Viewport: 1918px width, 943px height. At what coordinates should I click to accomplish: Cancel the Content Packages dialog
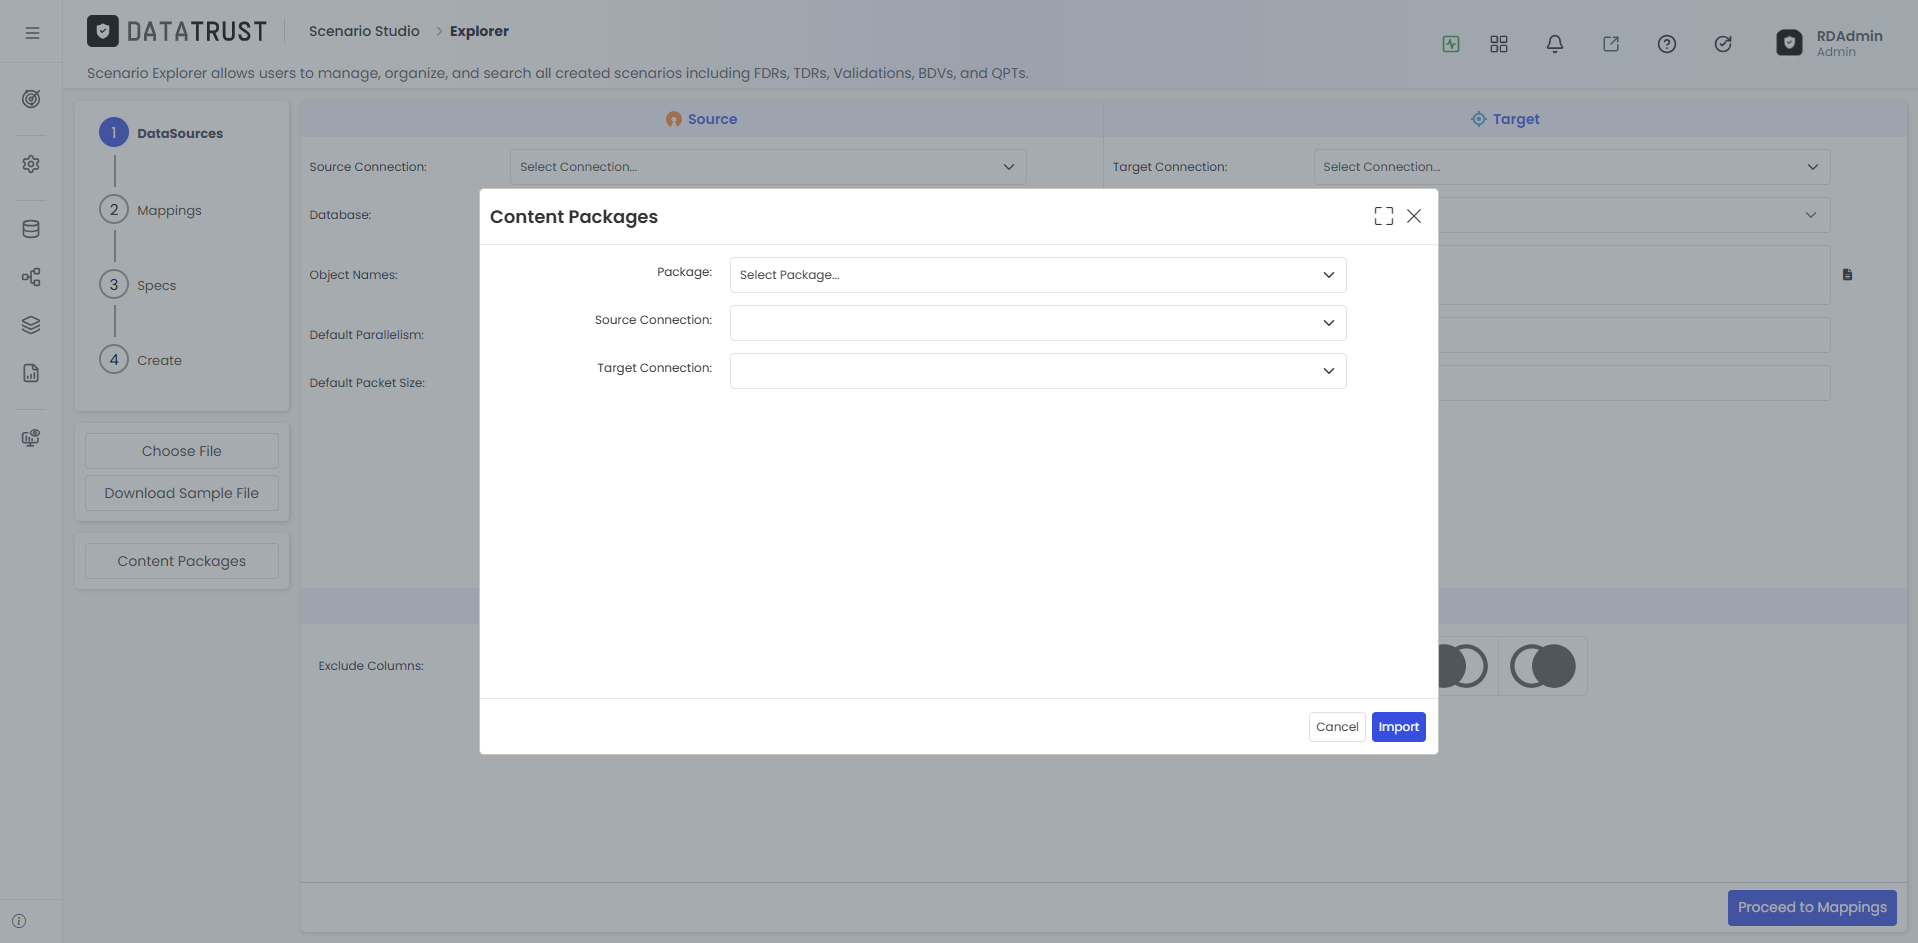1337,727
